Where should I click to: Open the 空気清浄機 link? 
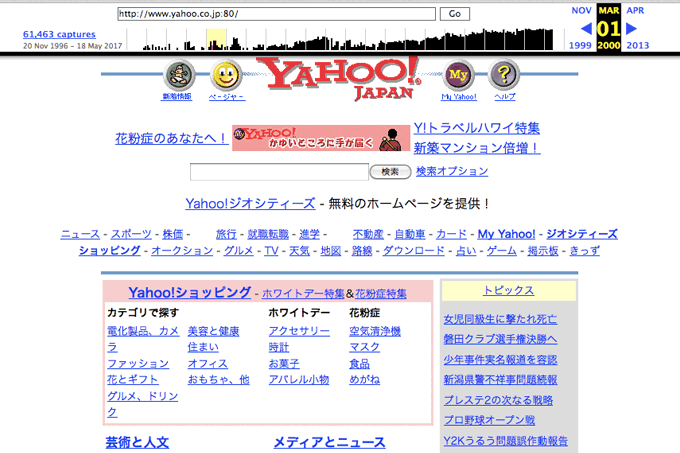point(375,331)
